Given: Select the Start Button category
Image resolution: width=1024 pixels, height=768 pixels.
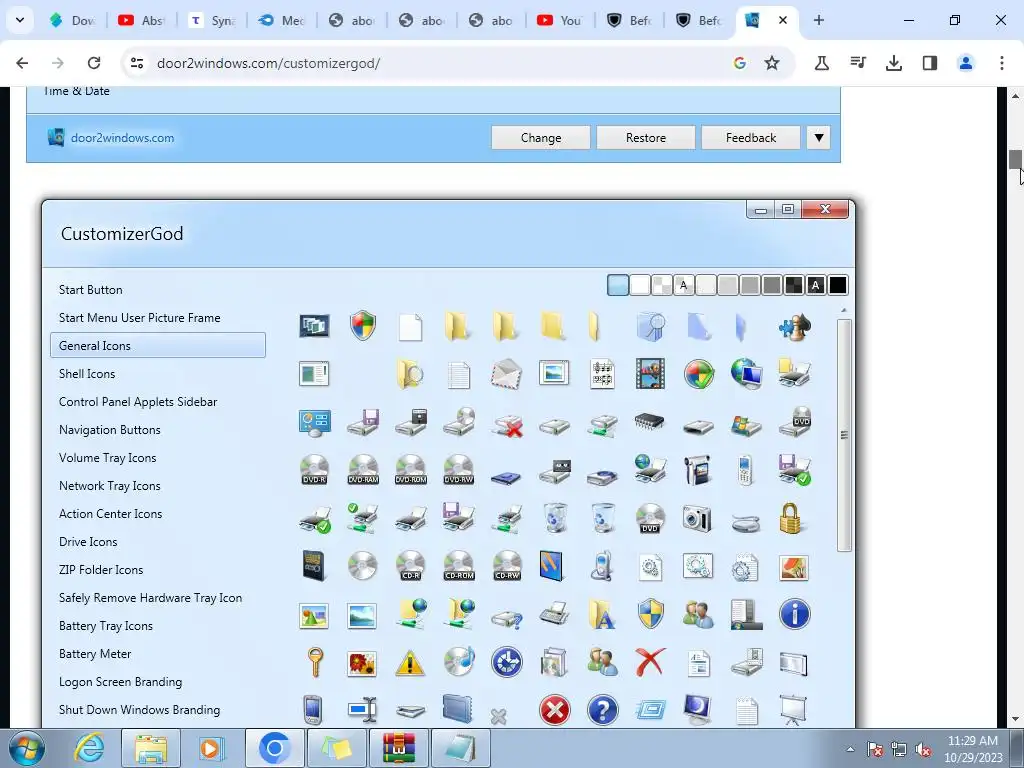Looking at the screenshot, I should [91, 290].
